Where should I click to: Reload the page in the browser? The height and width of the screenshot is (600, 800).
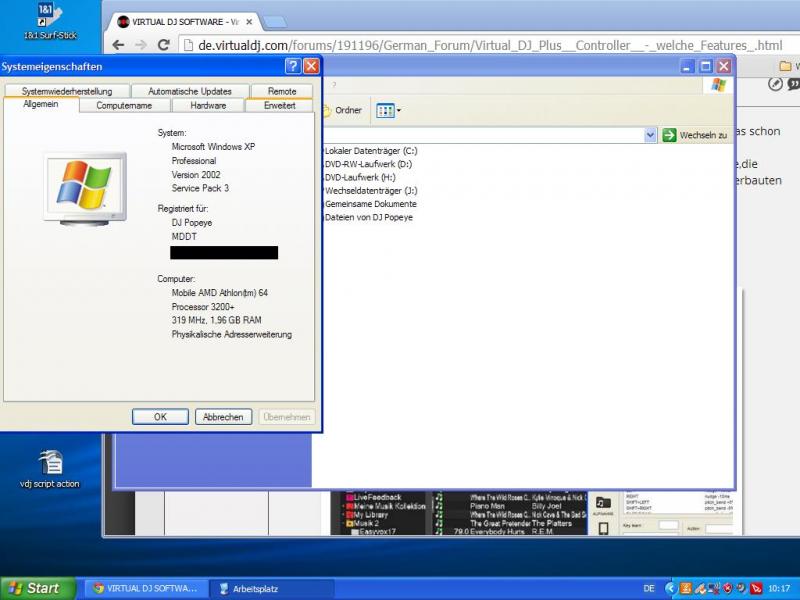click(x=163, y=45)
